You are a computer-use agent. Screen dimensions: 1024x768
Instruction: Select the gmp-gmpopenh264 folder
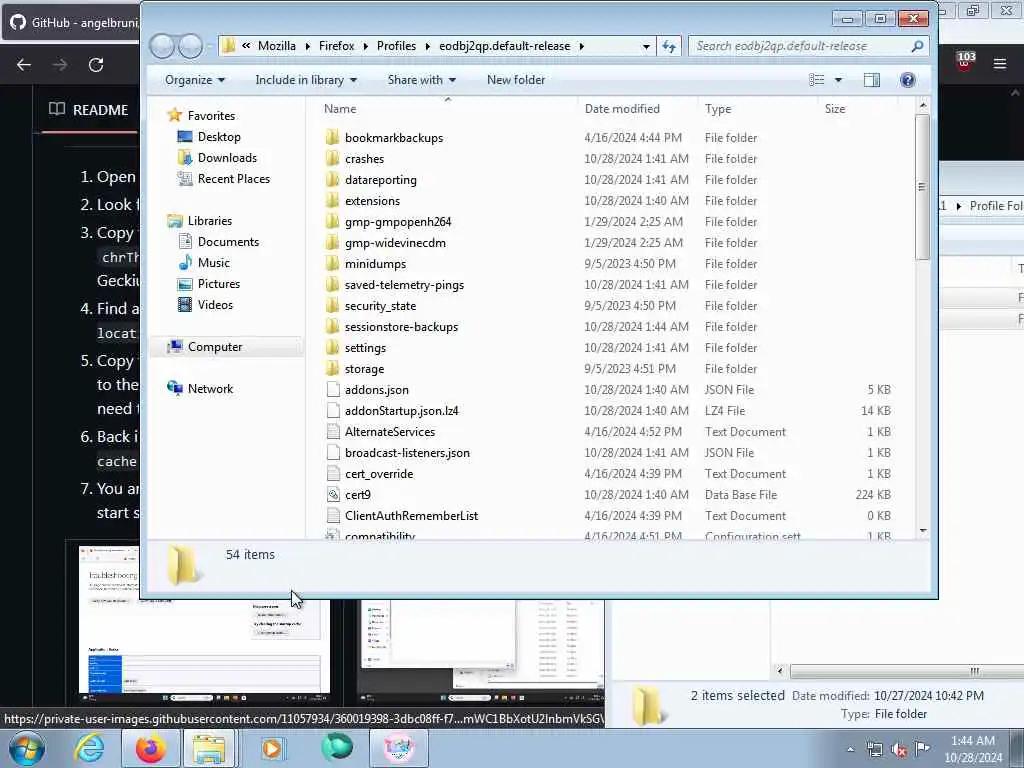click(x=397, y=221)
